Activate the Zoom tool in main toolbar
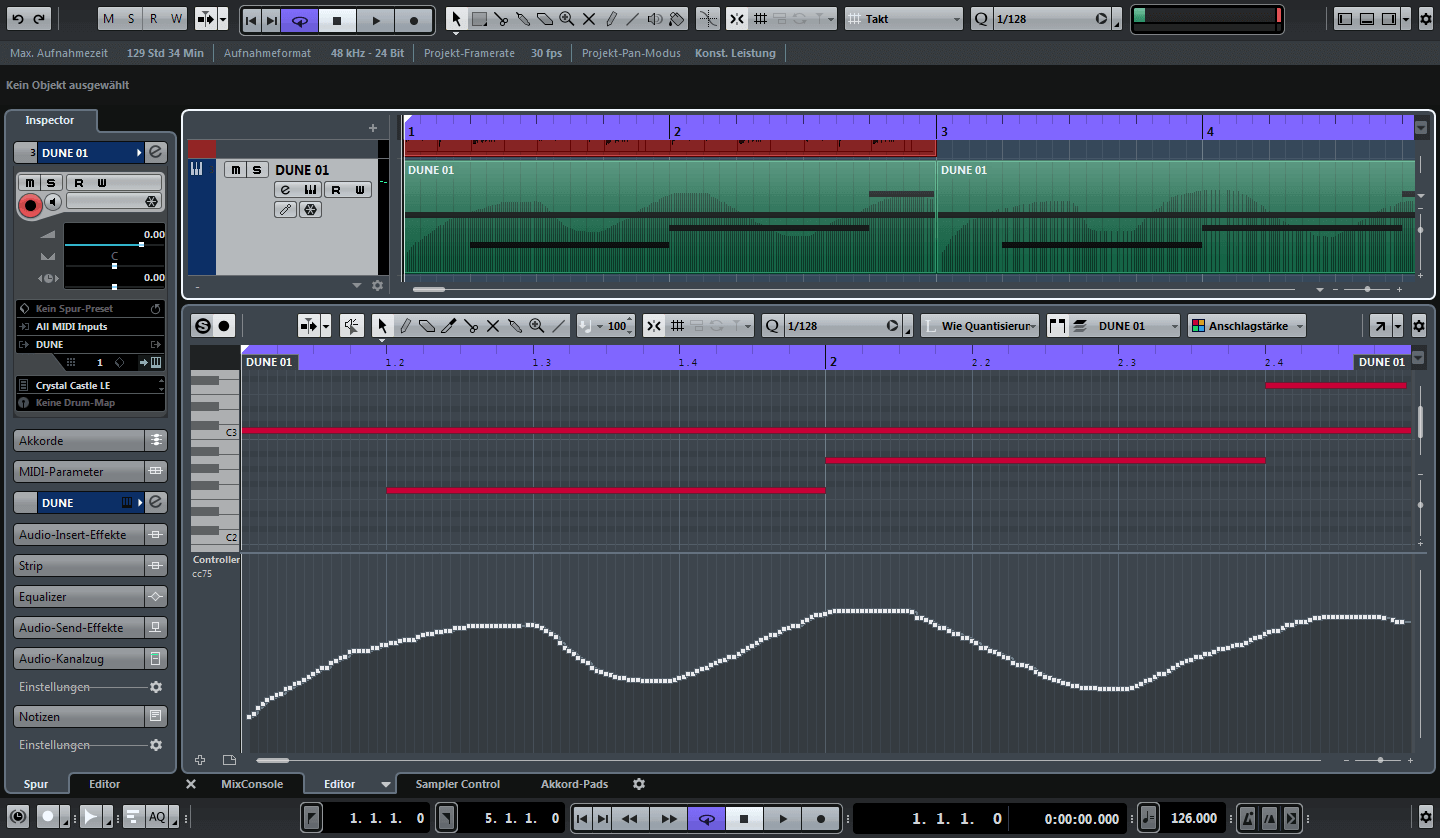Image resolution: width=1440 pixels, height=838 pixels. coord(567,19)
